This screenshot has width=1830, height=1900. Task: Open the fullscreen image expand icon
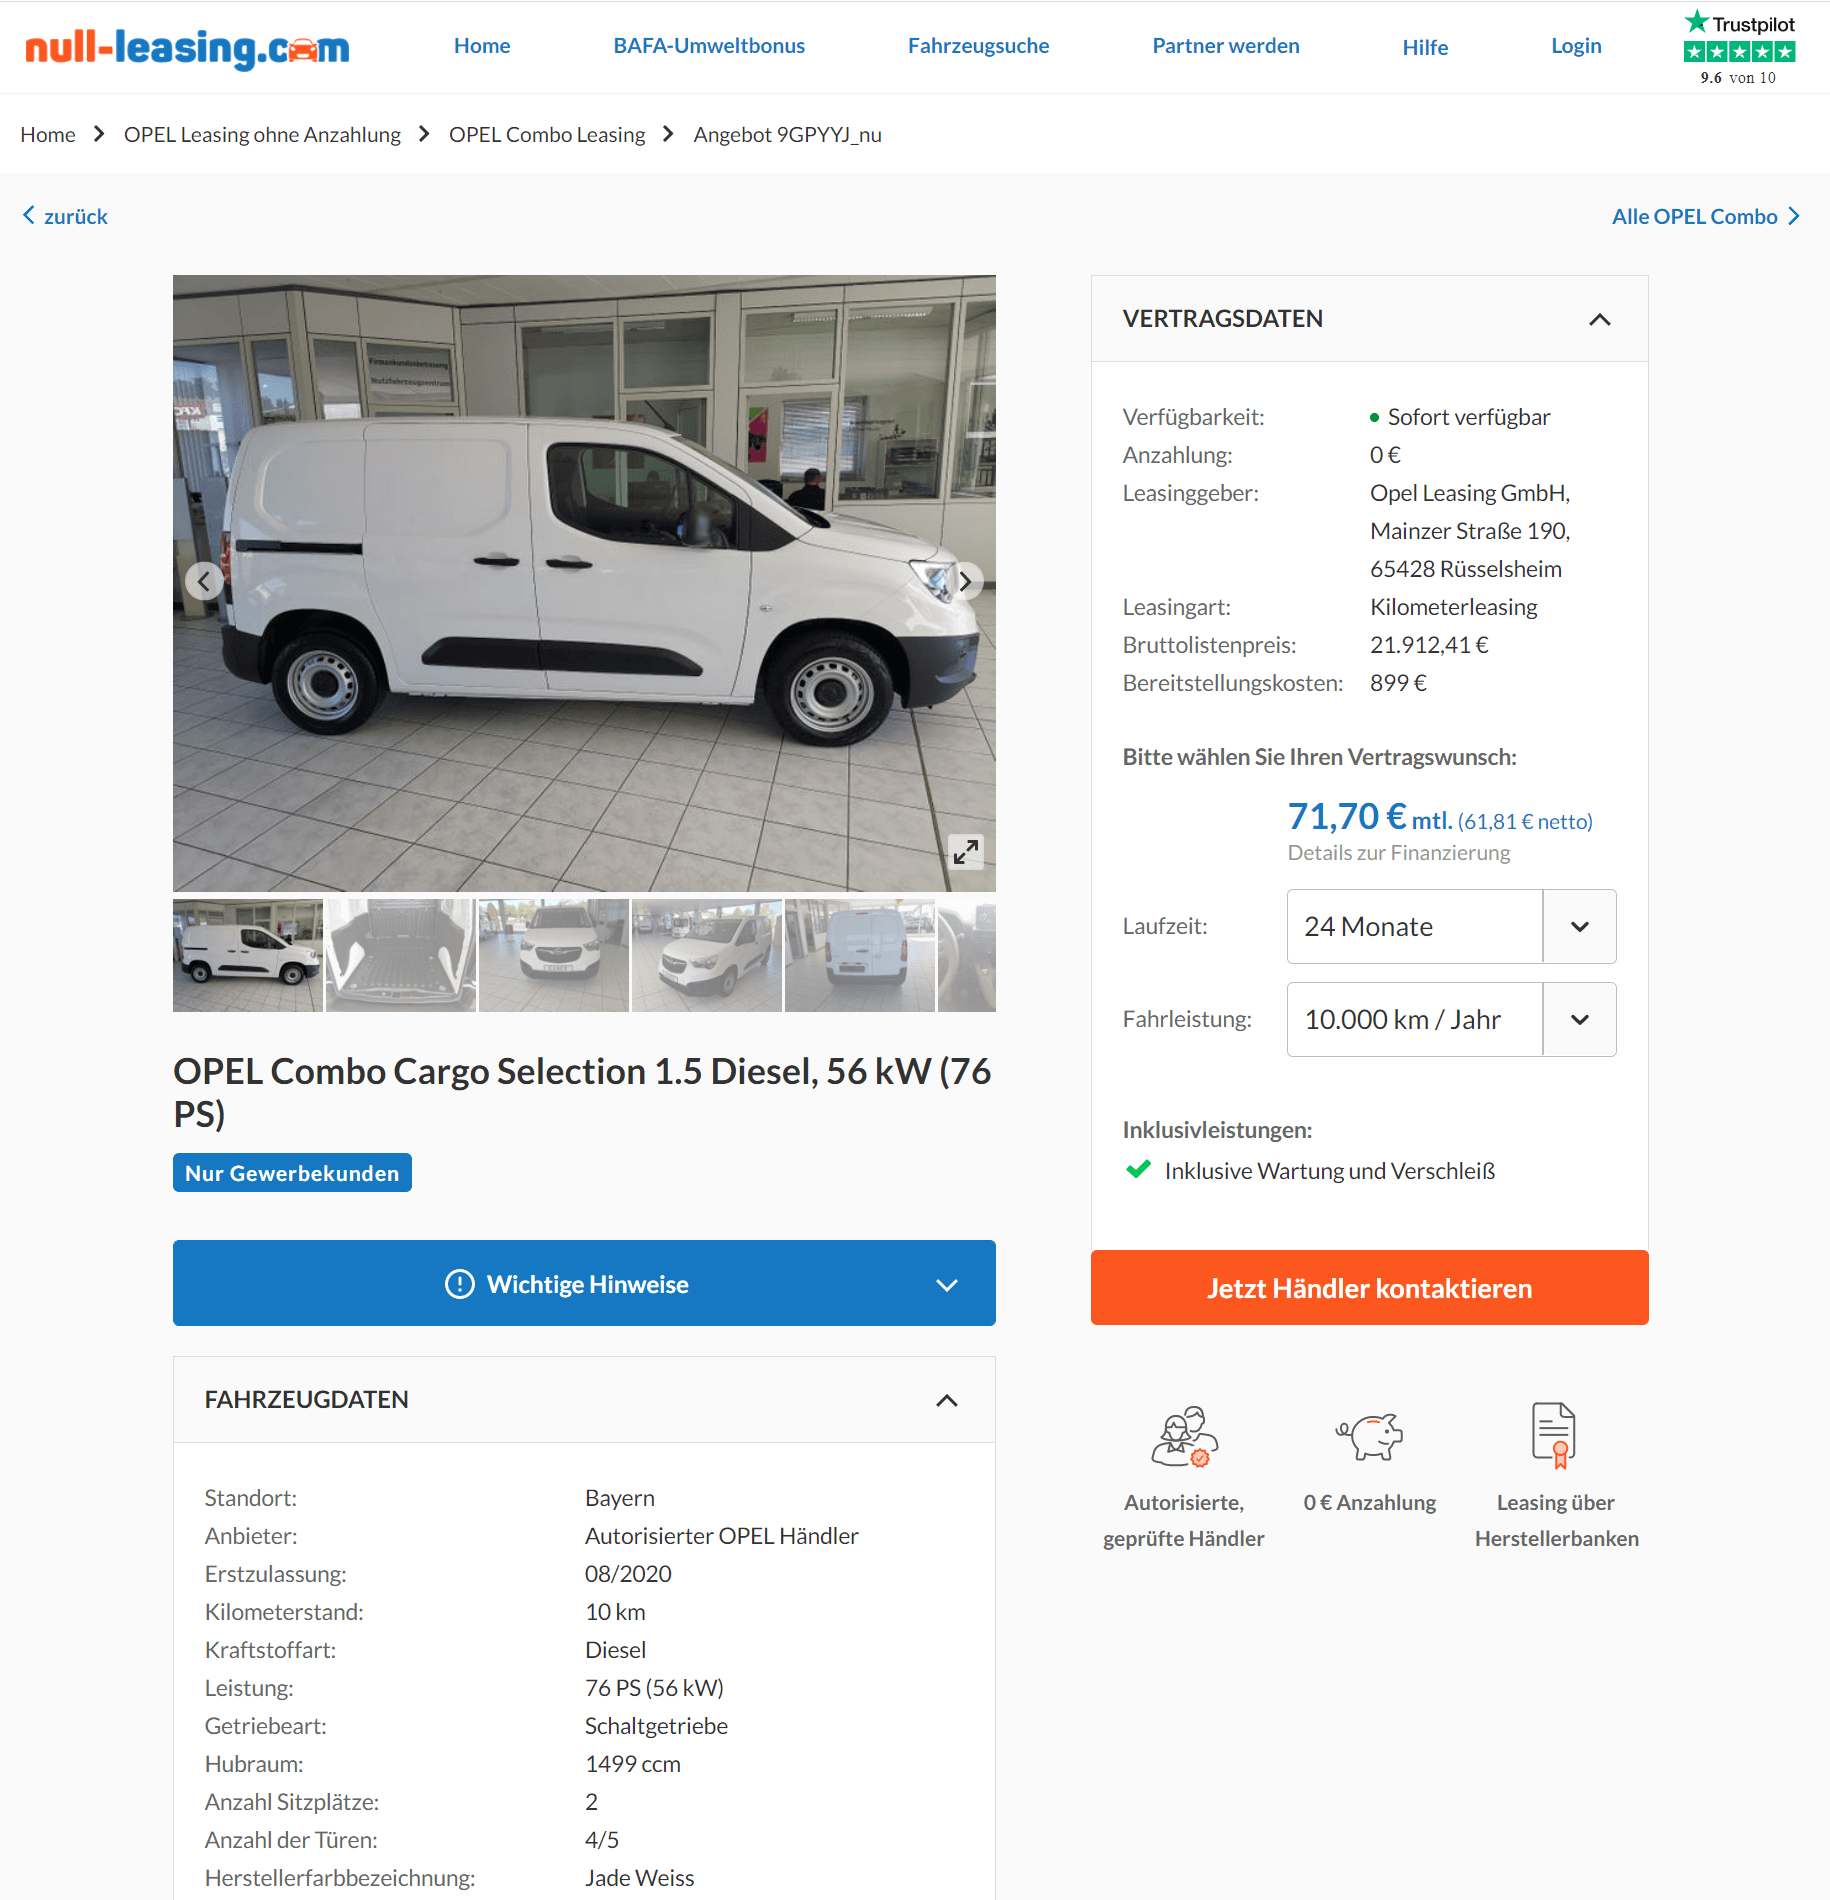(965, 852)
